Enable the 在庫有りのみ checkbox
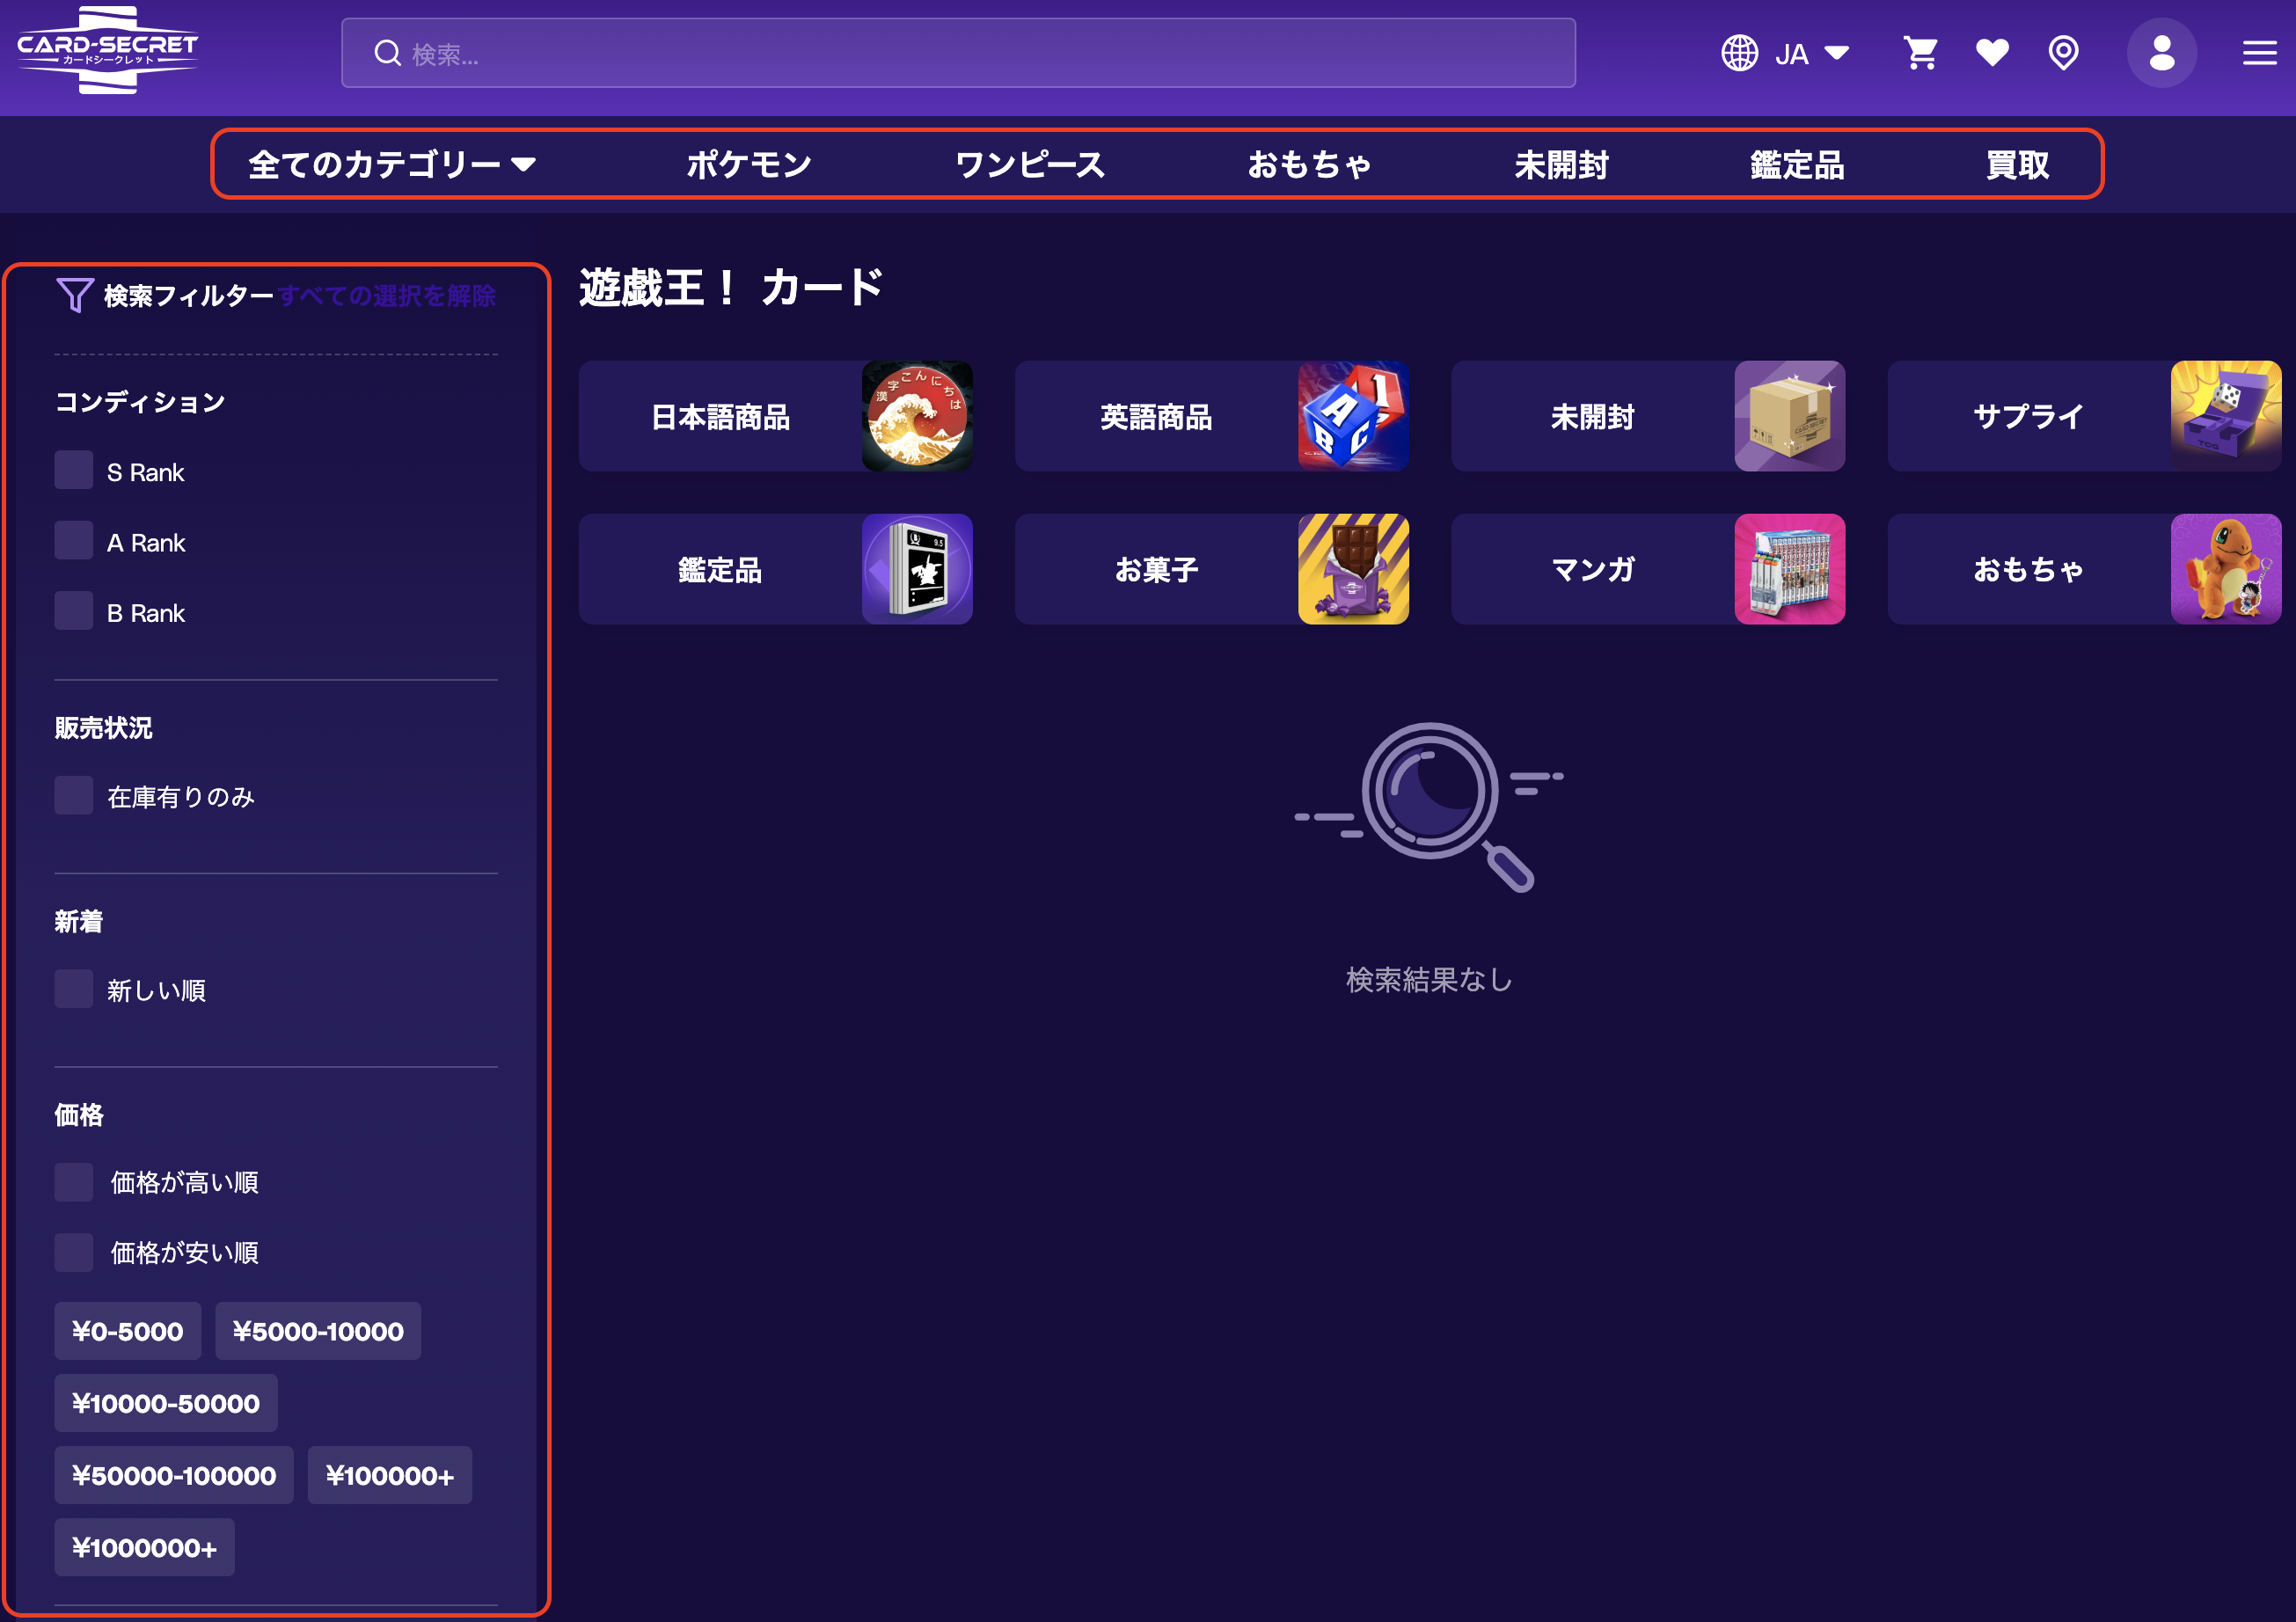2296x1622 pixels. 74,795
